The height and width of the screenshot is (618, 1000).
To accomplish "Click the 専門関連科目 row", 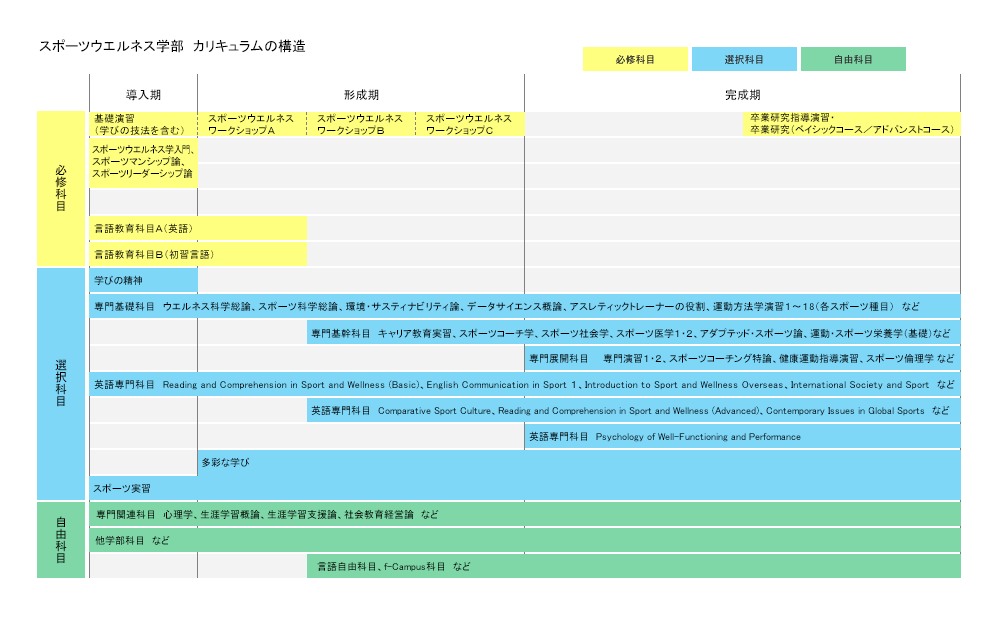I will tap(525, 515).
